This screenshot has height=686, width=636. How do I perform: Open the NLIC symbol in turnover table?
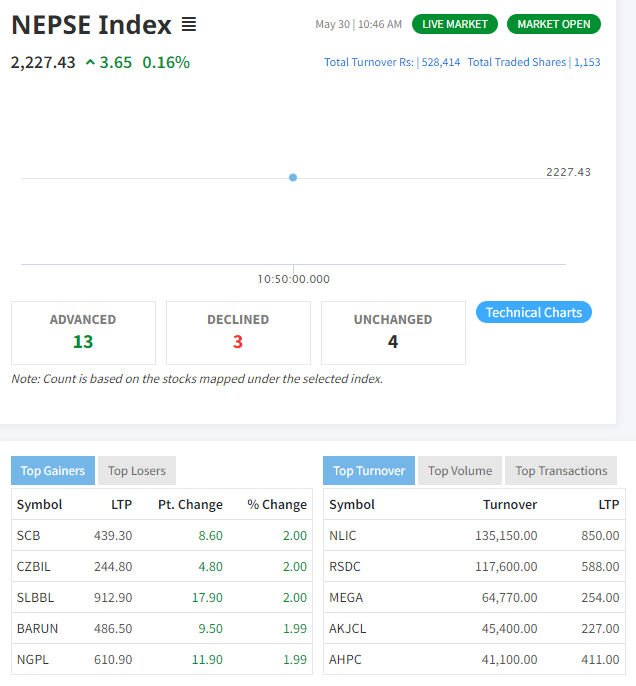pos(342,536)
